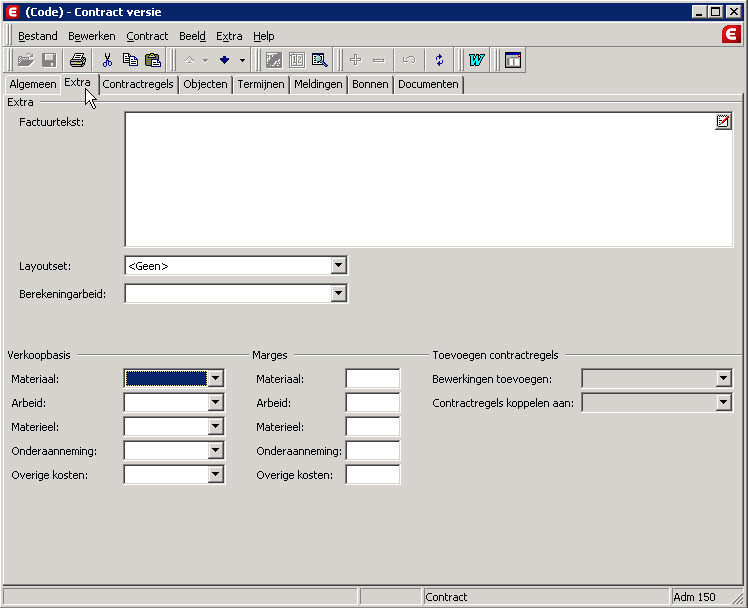Expand Verkoopbasis Arbeid dropdown
748x608 pixels.
tap(216, 402)
